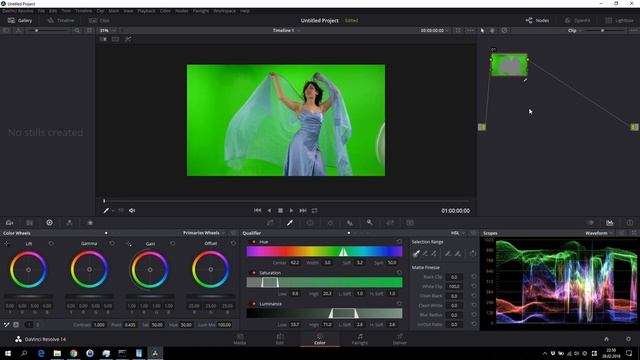Choose the picker add tool
Viewport: 640px width, 360px height.
click(434, 253)
